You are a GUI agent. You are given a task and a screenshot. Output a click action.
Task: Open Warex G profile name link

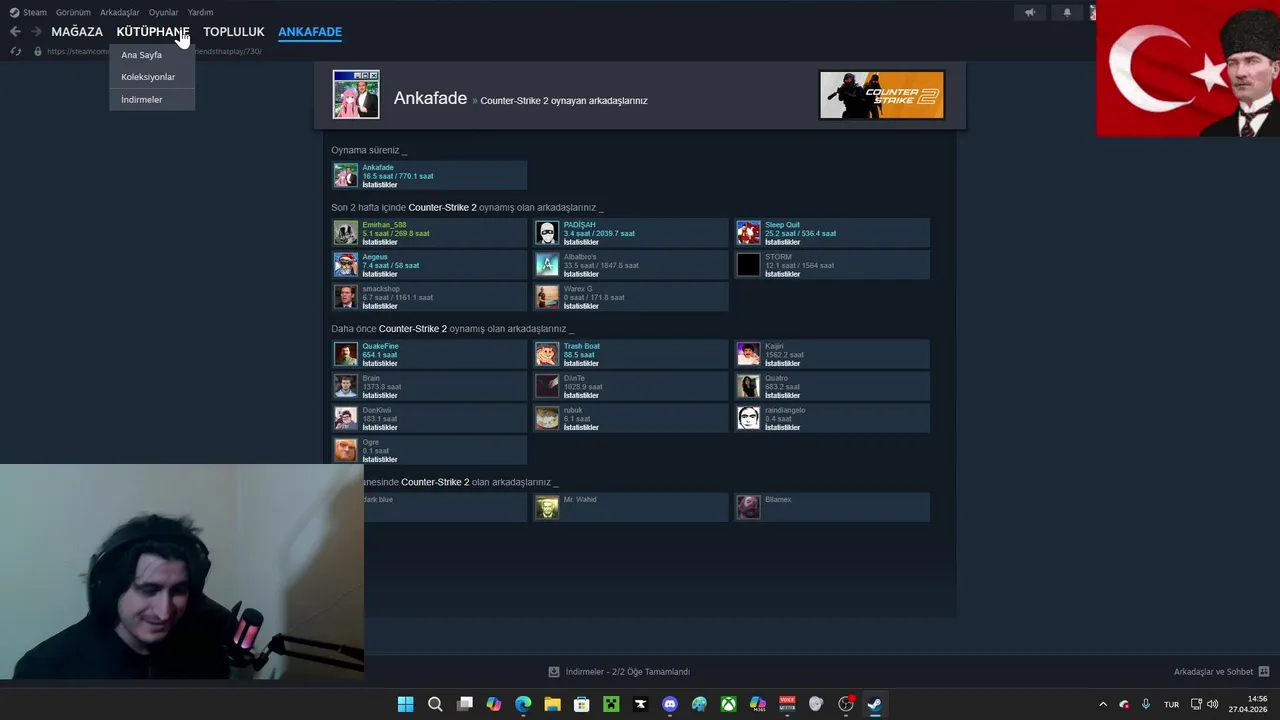tap(578, 289)
